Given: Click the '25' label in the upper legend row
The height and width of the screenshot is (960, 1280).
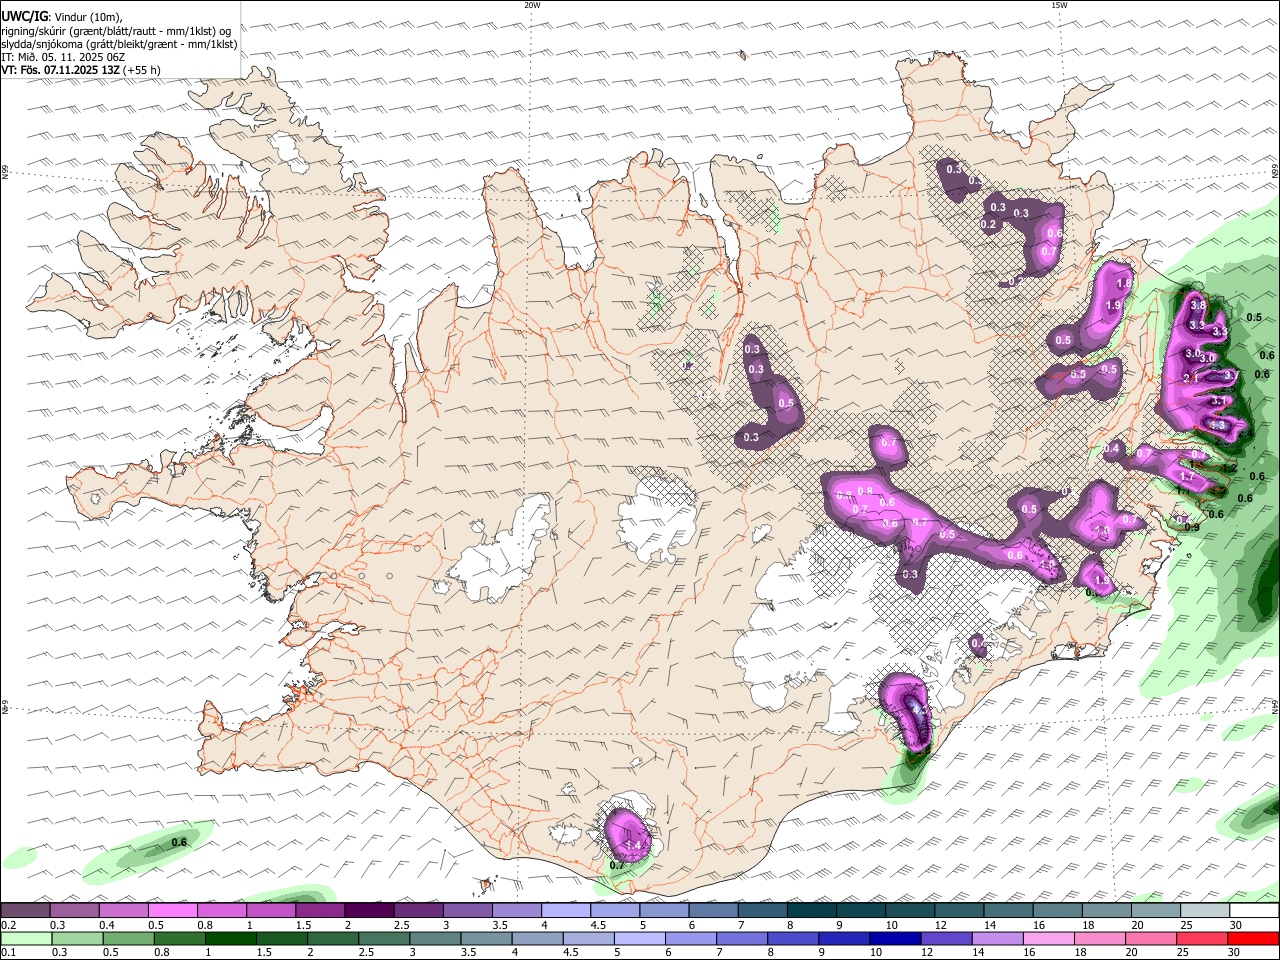Looking at the screenshot, I should (x=1186, y=925).
